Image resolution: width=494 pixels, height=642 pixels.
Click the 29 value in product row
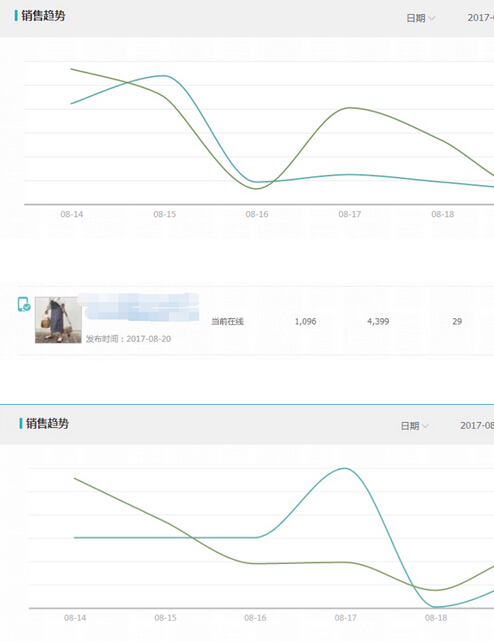point(457,321)
